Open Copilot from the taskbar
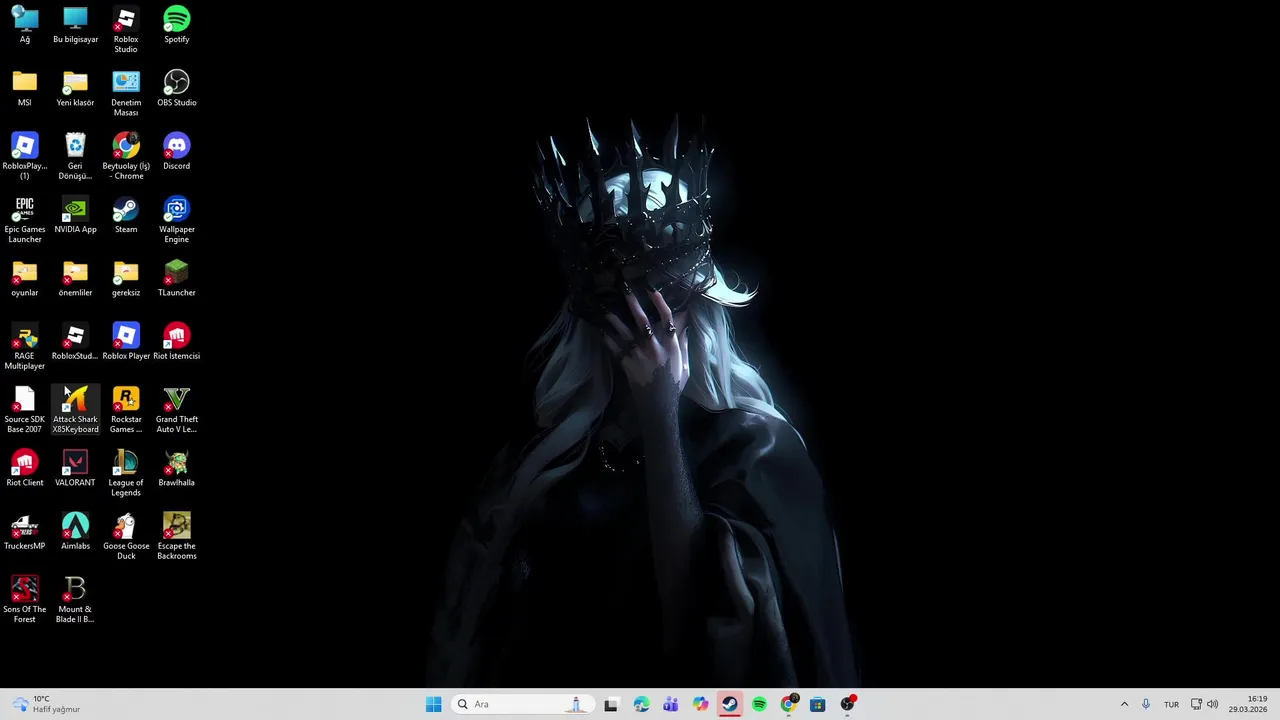 pos(700,704)
